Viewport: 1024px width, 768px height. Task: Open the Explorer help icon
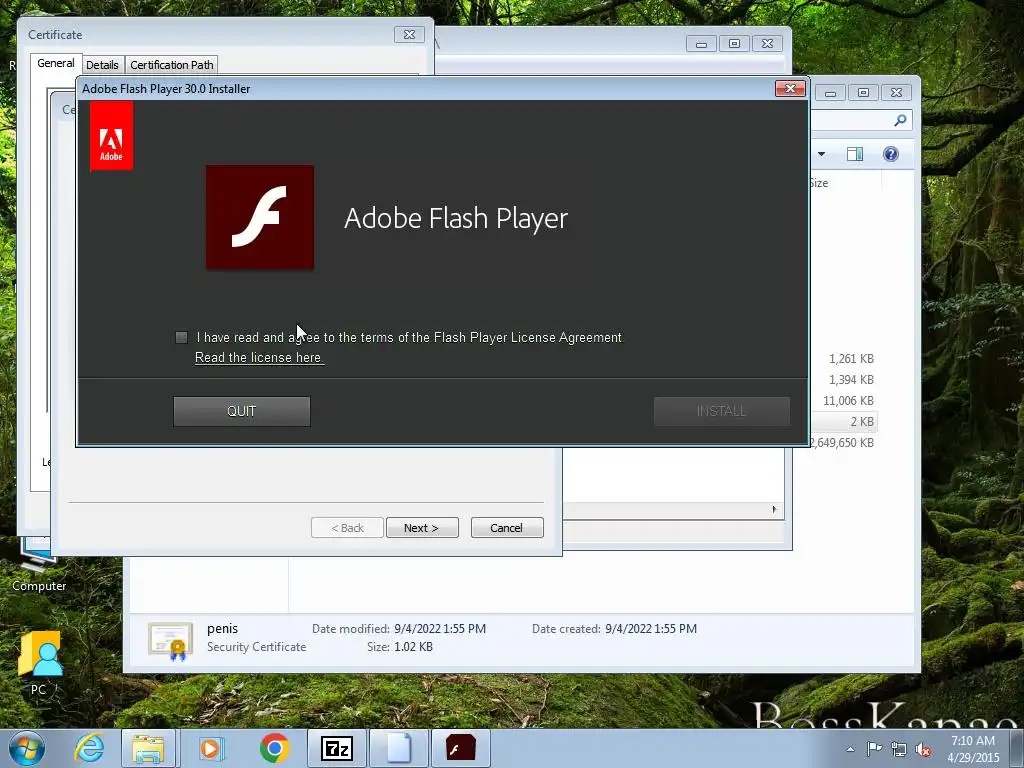tap(891, 153)
